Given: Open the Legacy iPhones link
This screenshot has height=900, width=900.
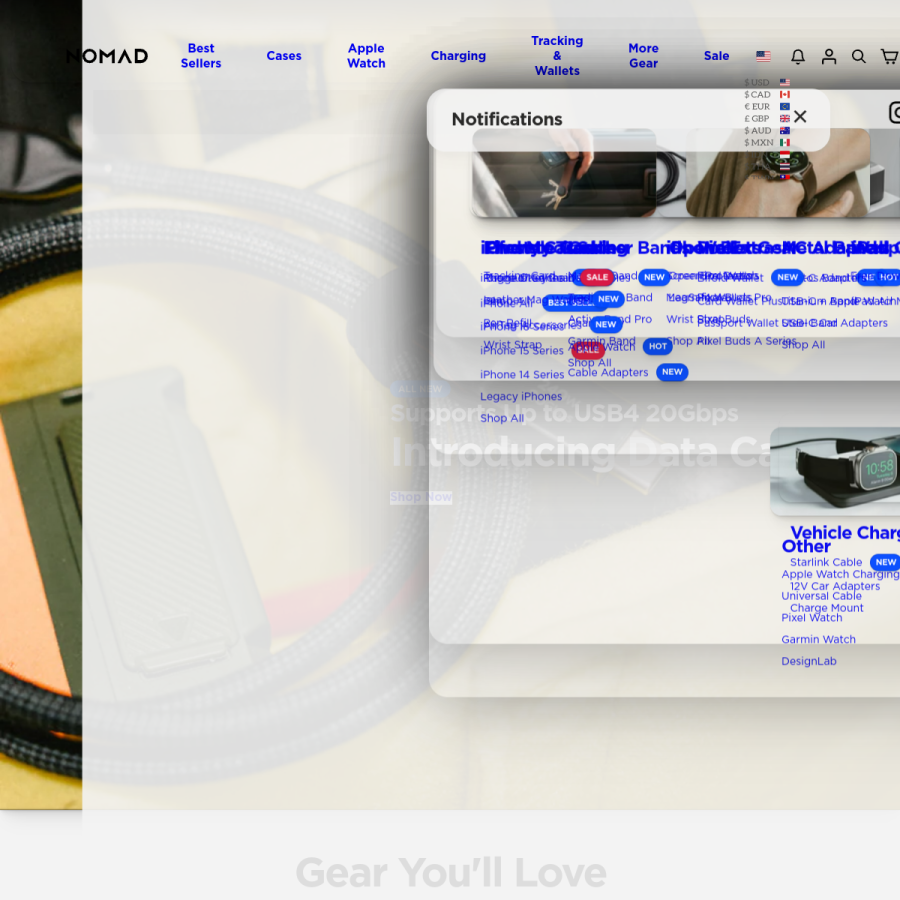Looking at the screenshot, I should click(521, 397).
